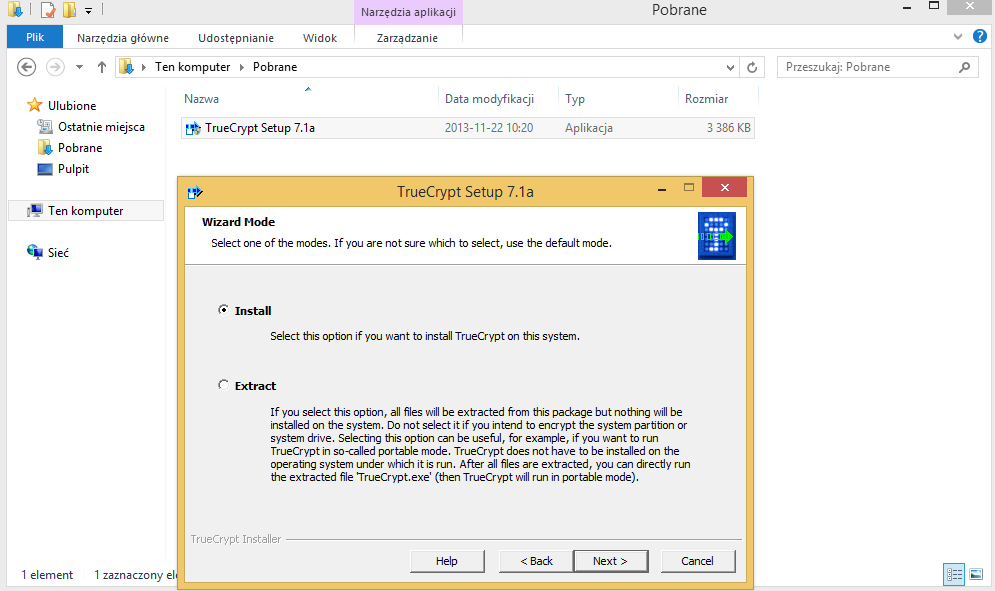
Task: Open the Zarządzanie ribbon tab
Action: [407, 37]
